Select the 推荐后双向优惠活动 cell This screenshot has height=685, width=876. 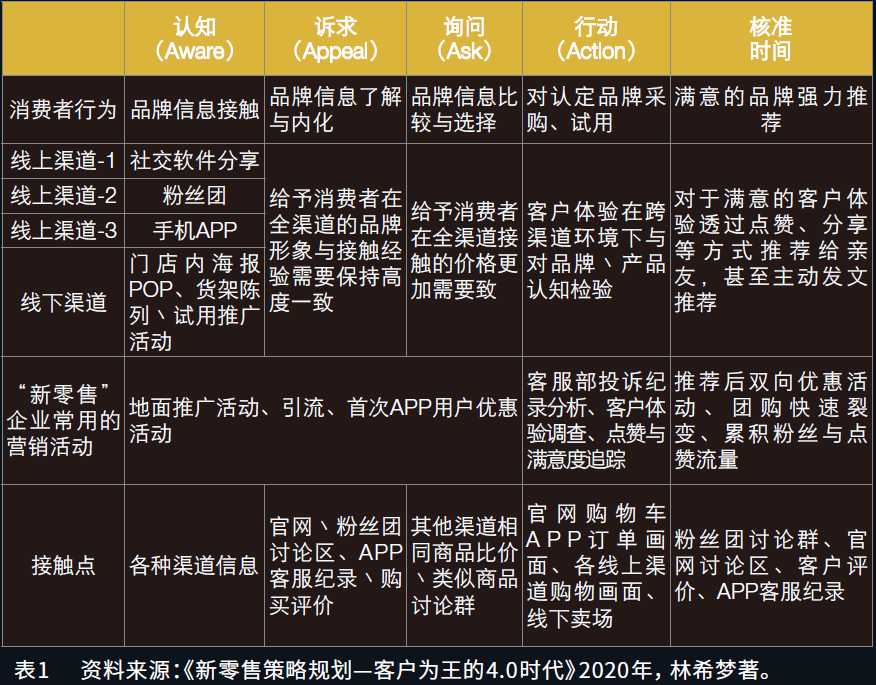770,421
